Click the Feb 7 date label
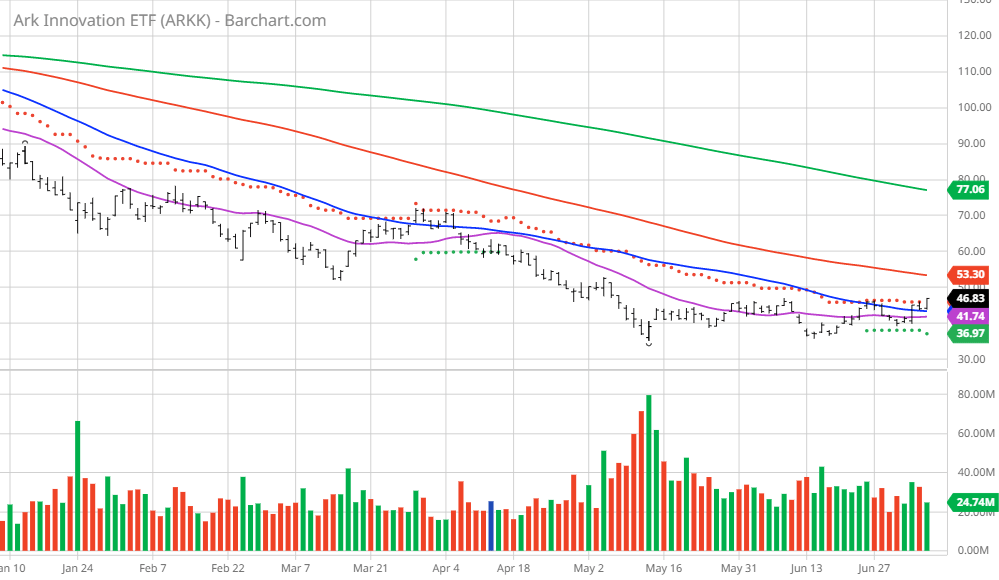 (x=153, y=568)
